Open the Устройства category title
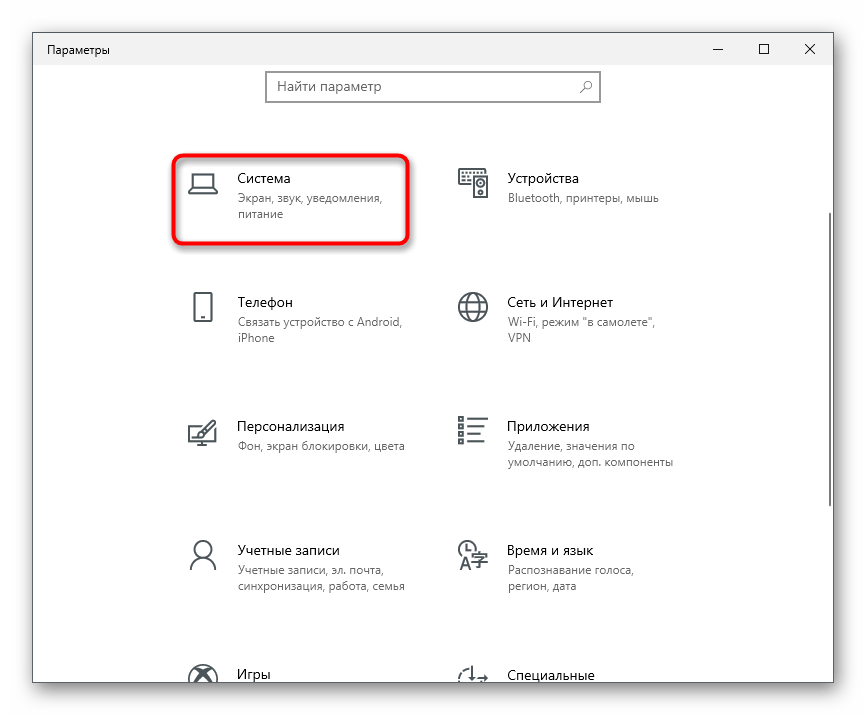 pyautogui.click(x=543, y=179)
